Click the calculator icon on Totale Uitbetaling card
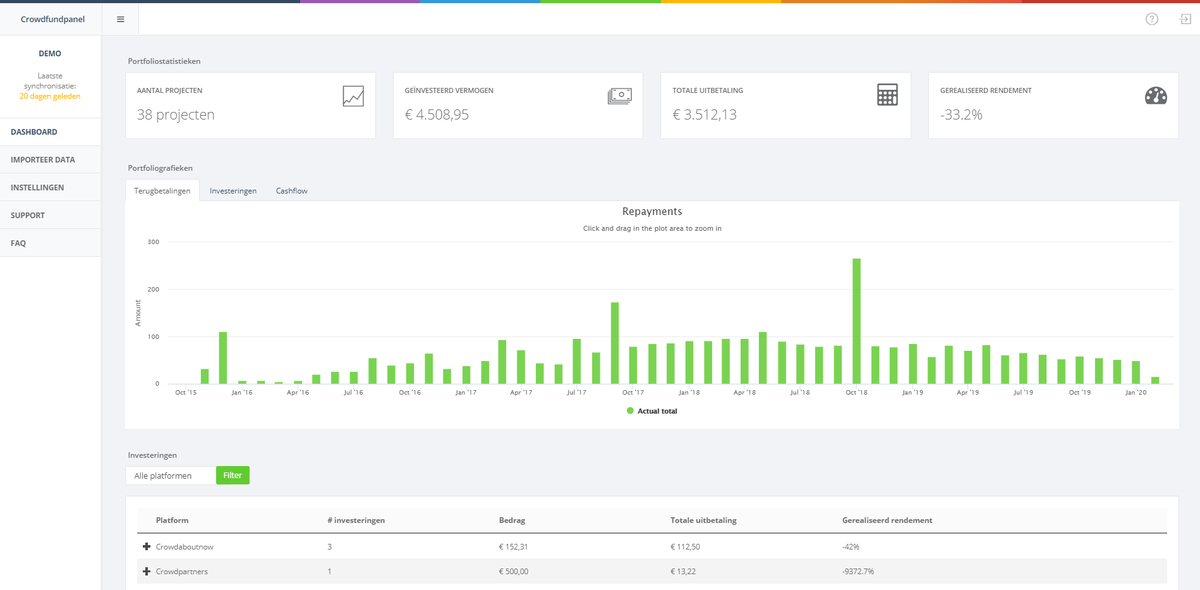1200x590 pixels. point(887,95)
